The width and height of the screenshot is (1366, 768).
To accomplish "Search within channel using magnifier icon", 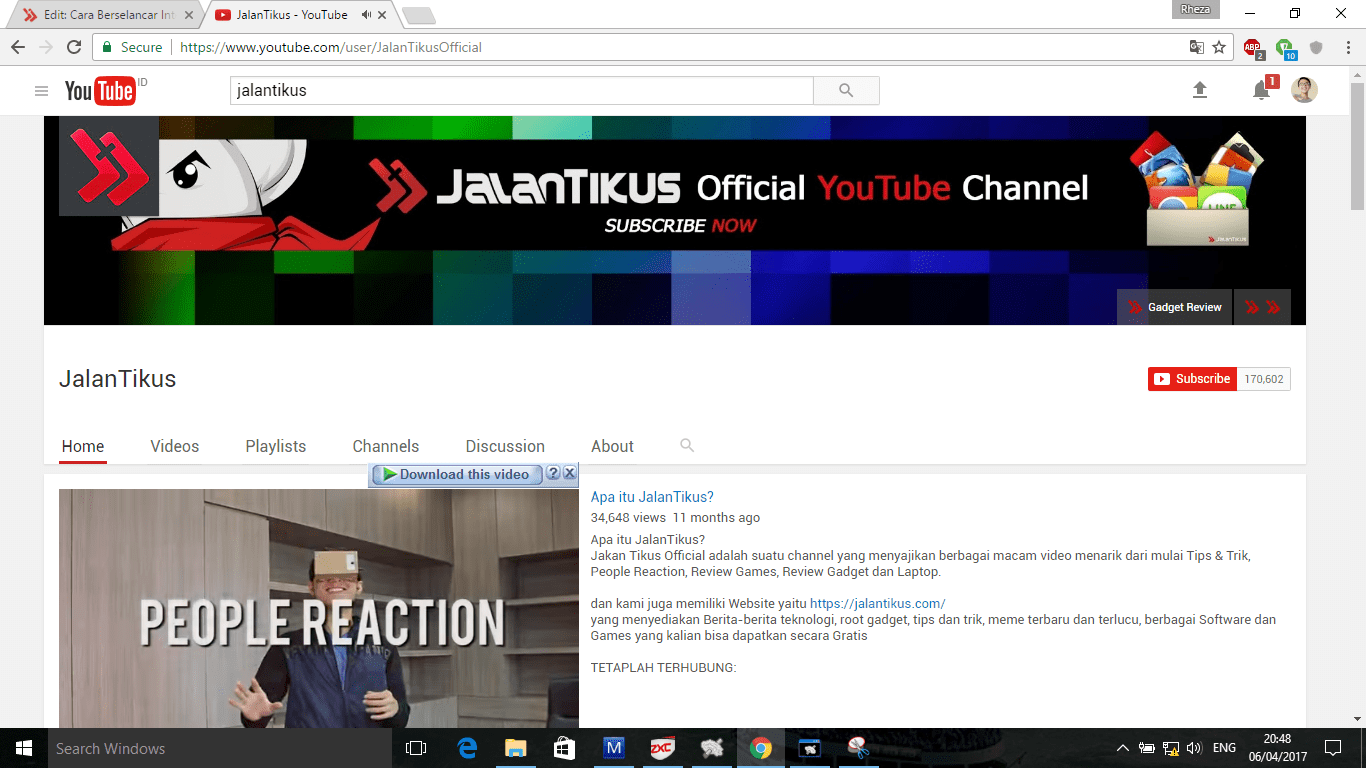I will (x=687, y=446).
